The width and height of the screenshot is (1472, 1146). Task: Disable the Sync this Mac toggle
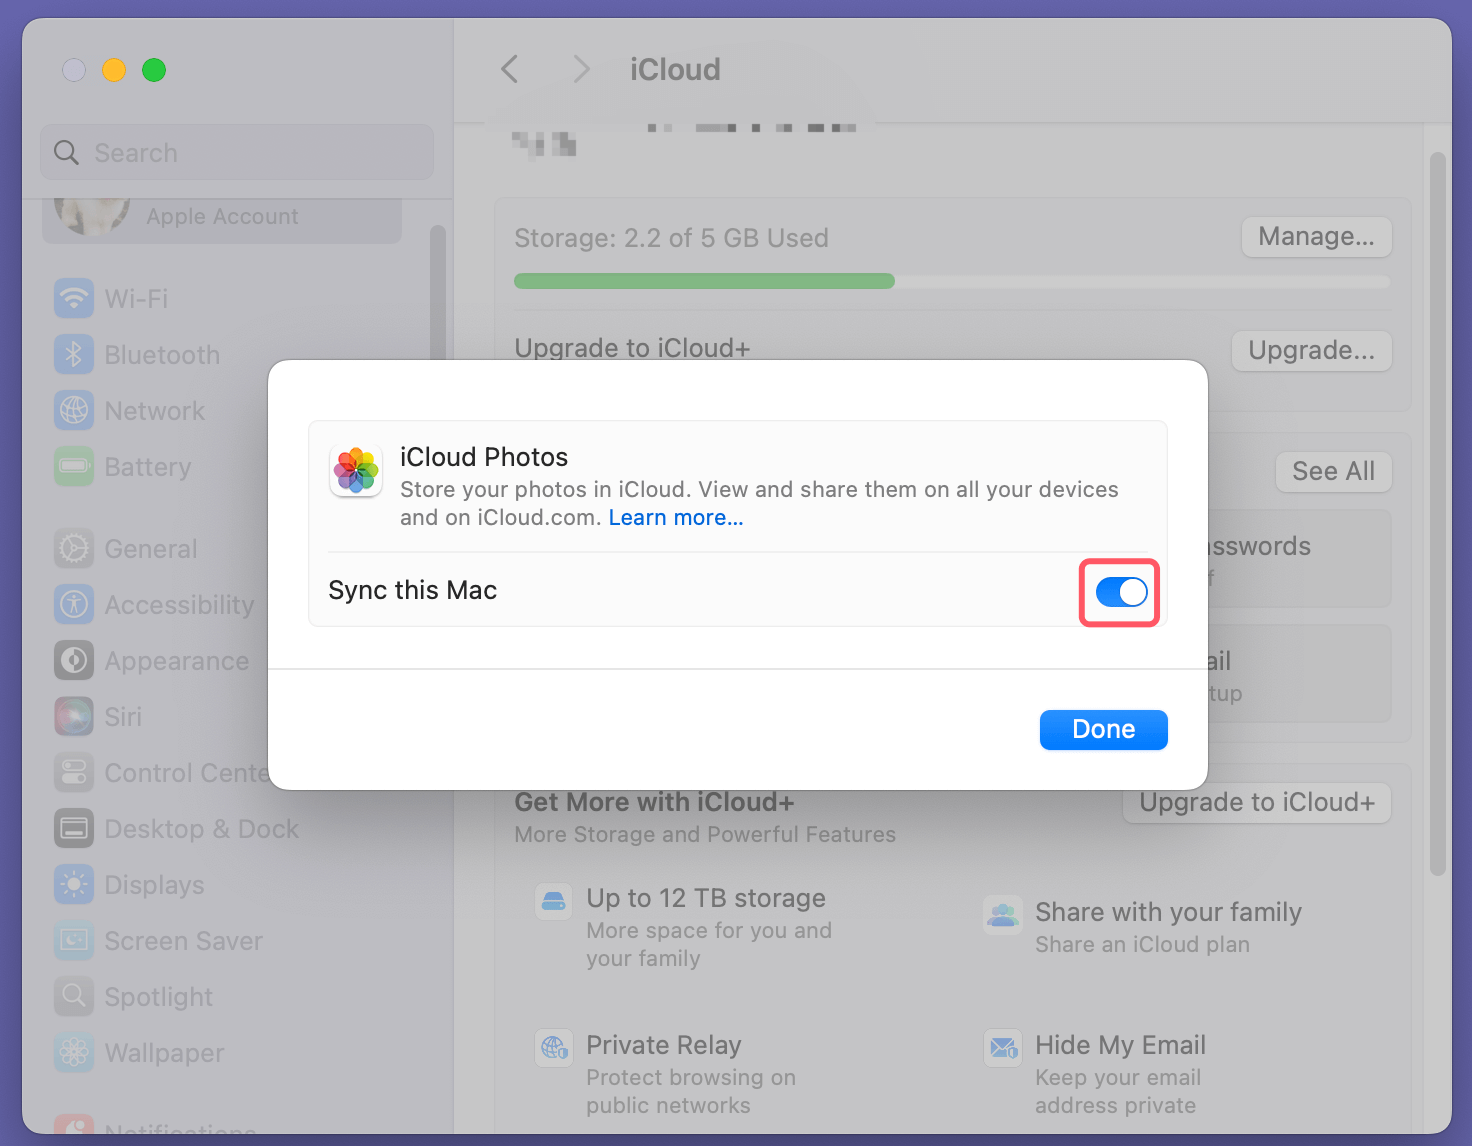tap(1119, 592)
